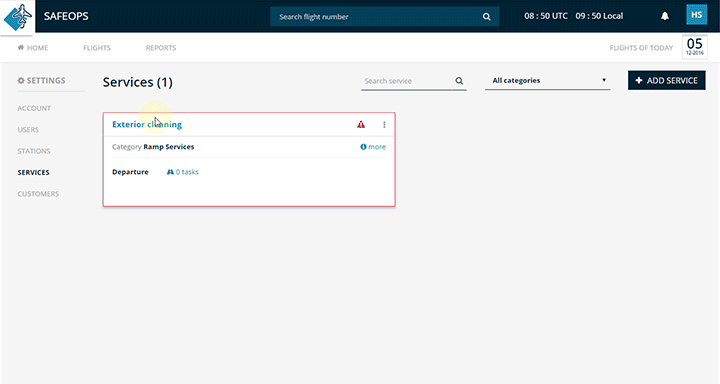The width and height of the screenshot is (720, 384).
Task: Expand the All categories dropdown
Action: pos(548,80)
